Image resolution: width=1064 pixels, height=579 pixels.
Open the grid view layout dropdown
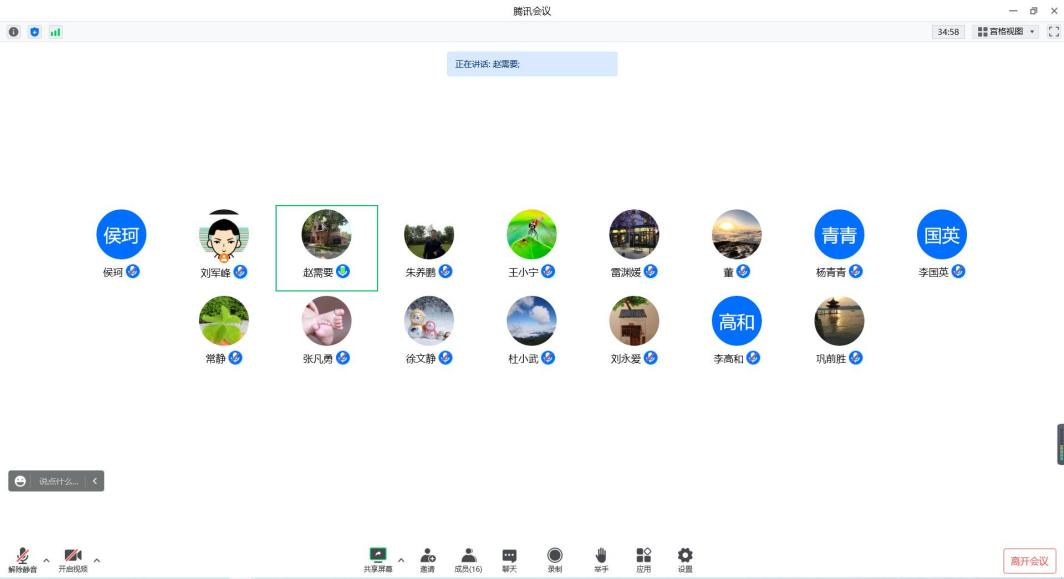1006,32
